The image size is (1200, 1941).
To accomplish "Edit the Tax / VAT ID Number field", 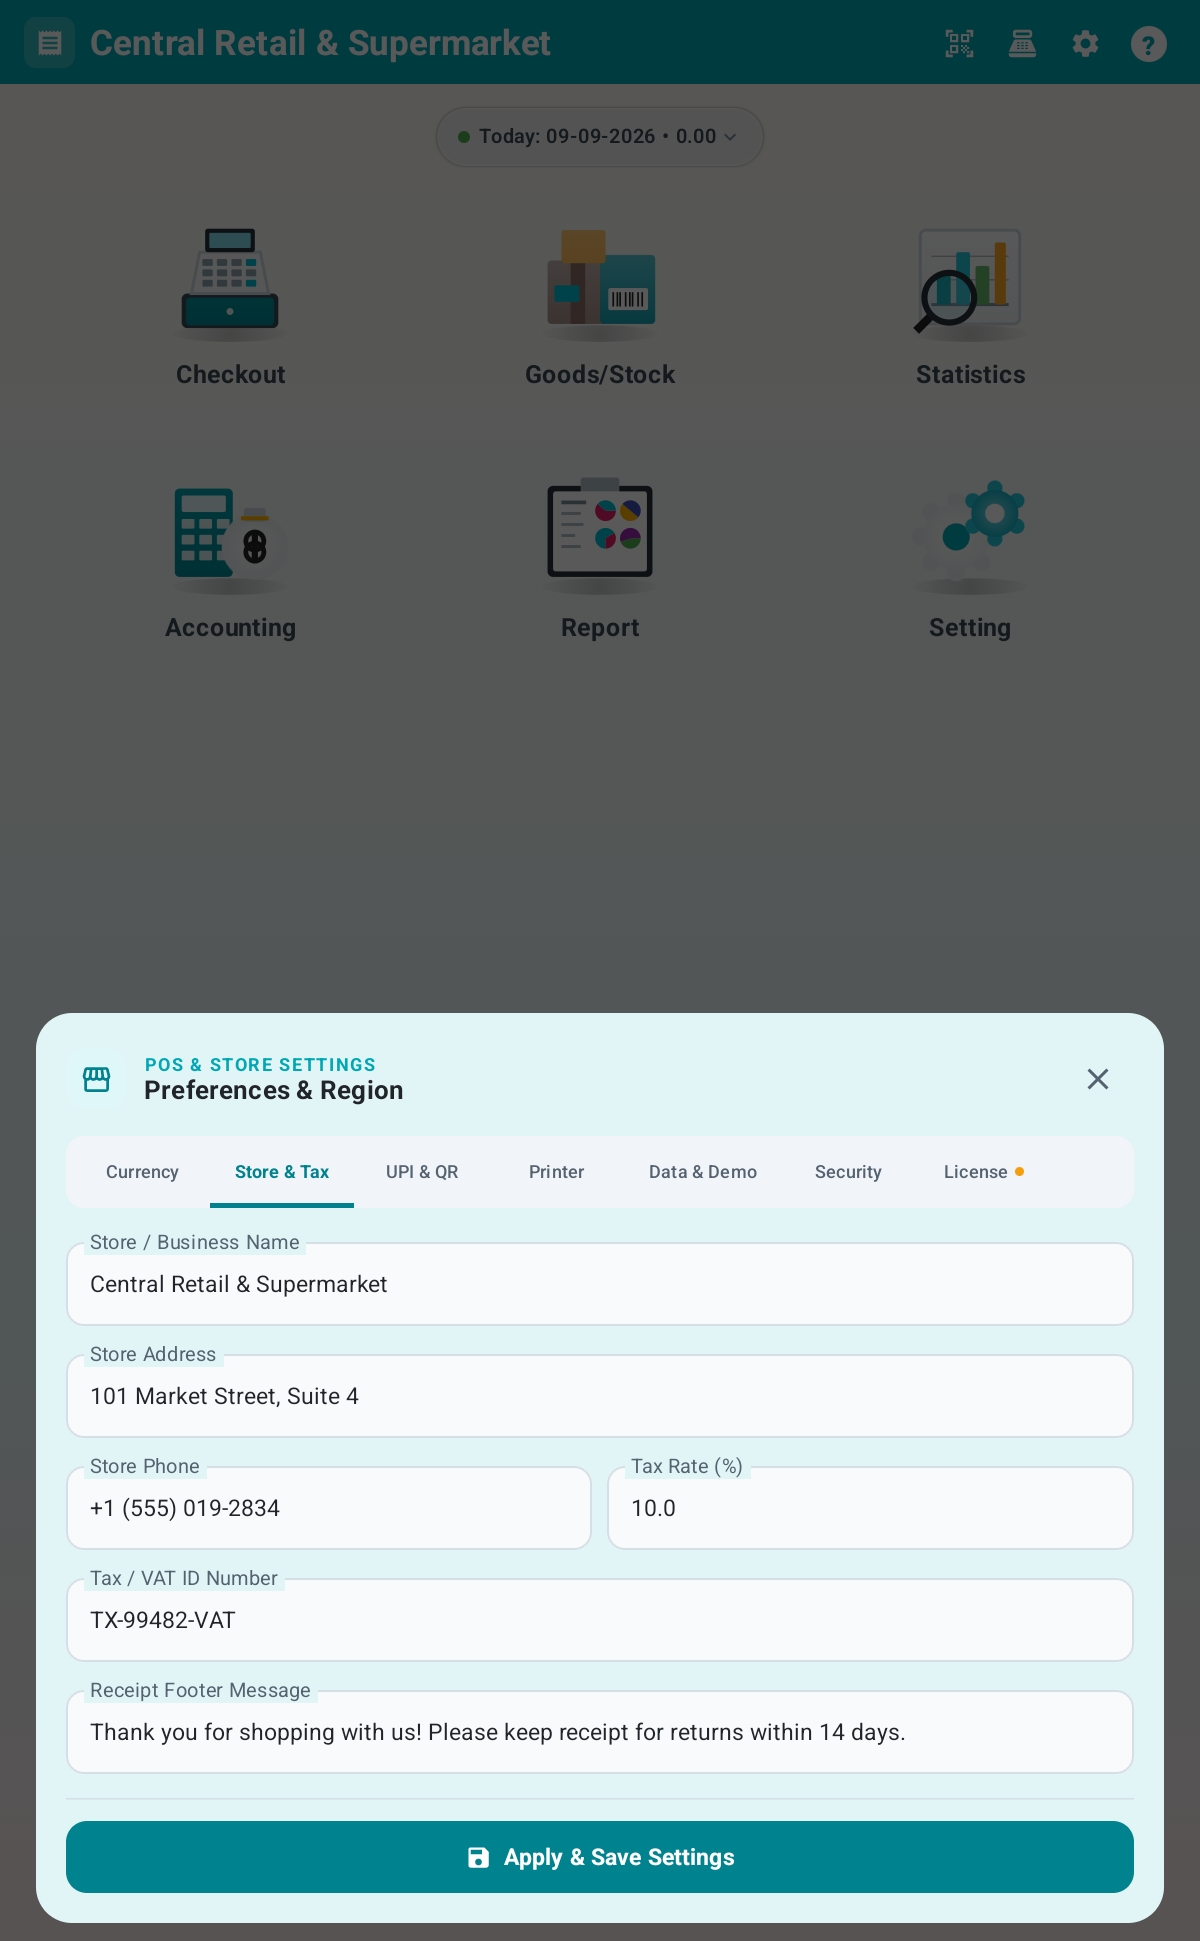I will 600,1620.
